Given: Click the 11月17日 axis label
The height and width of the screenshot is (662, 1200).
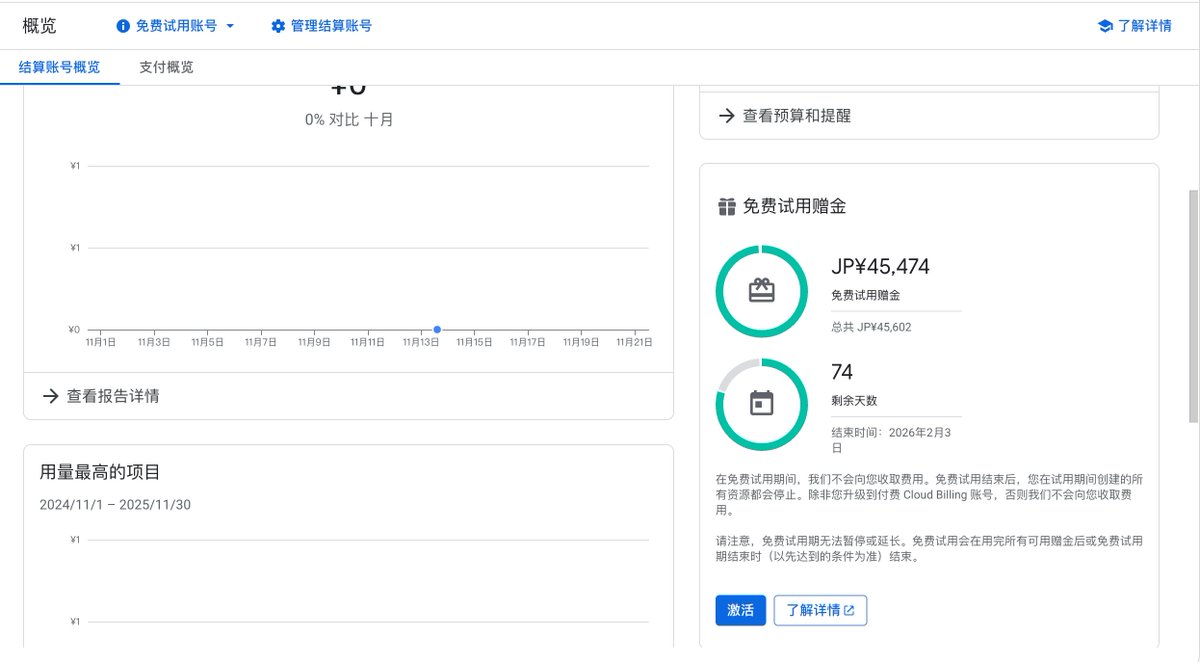Looking at the screenshot, I should [x=527, y=342].
